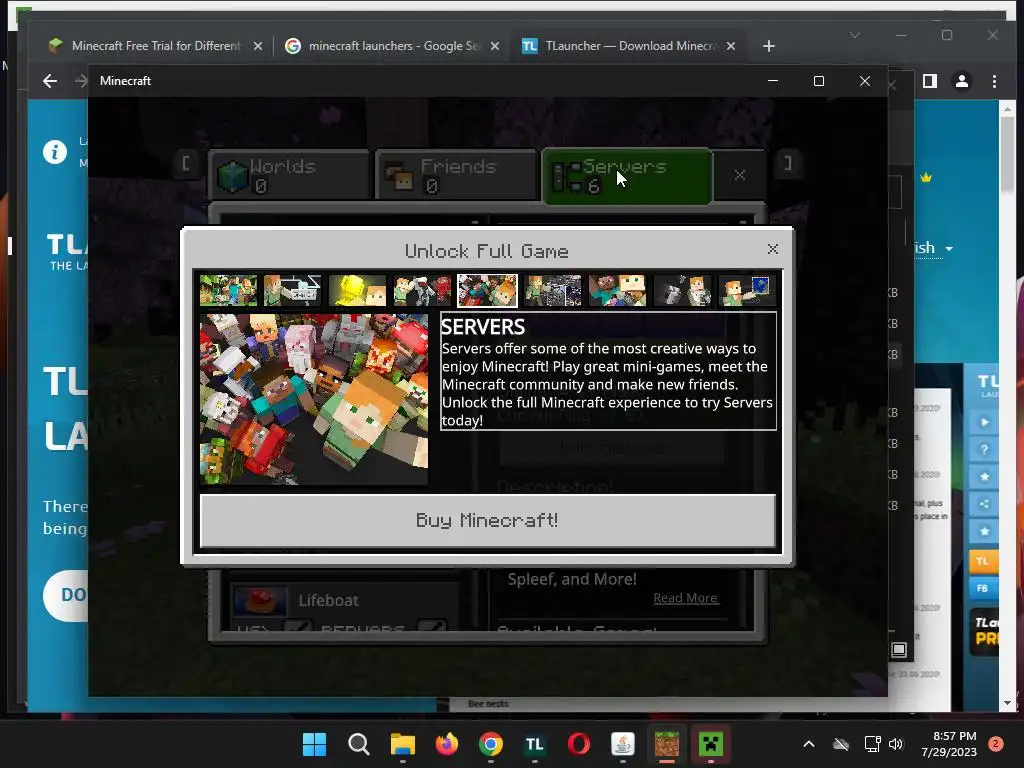This screenshot has width=1024, height=768.
Task: Show hidden system tray icons
Action: click(808, 744)
